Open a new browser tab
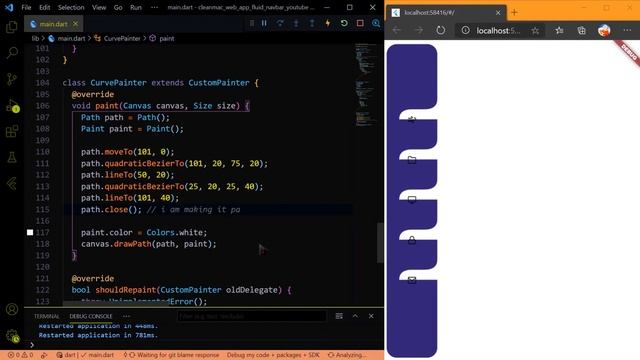Viewport: 640px width, 360px height. click(514, 13)
